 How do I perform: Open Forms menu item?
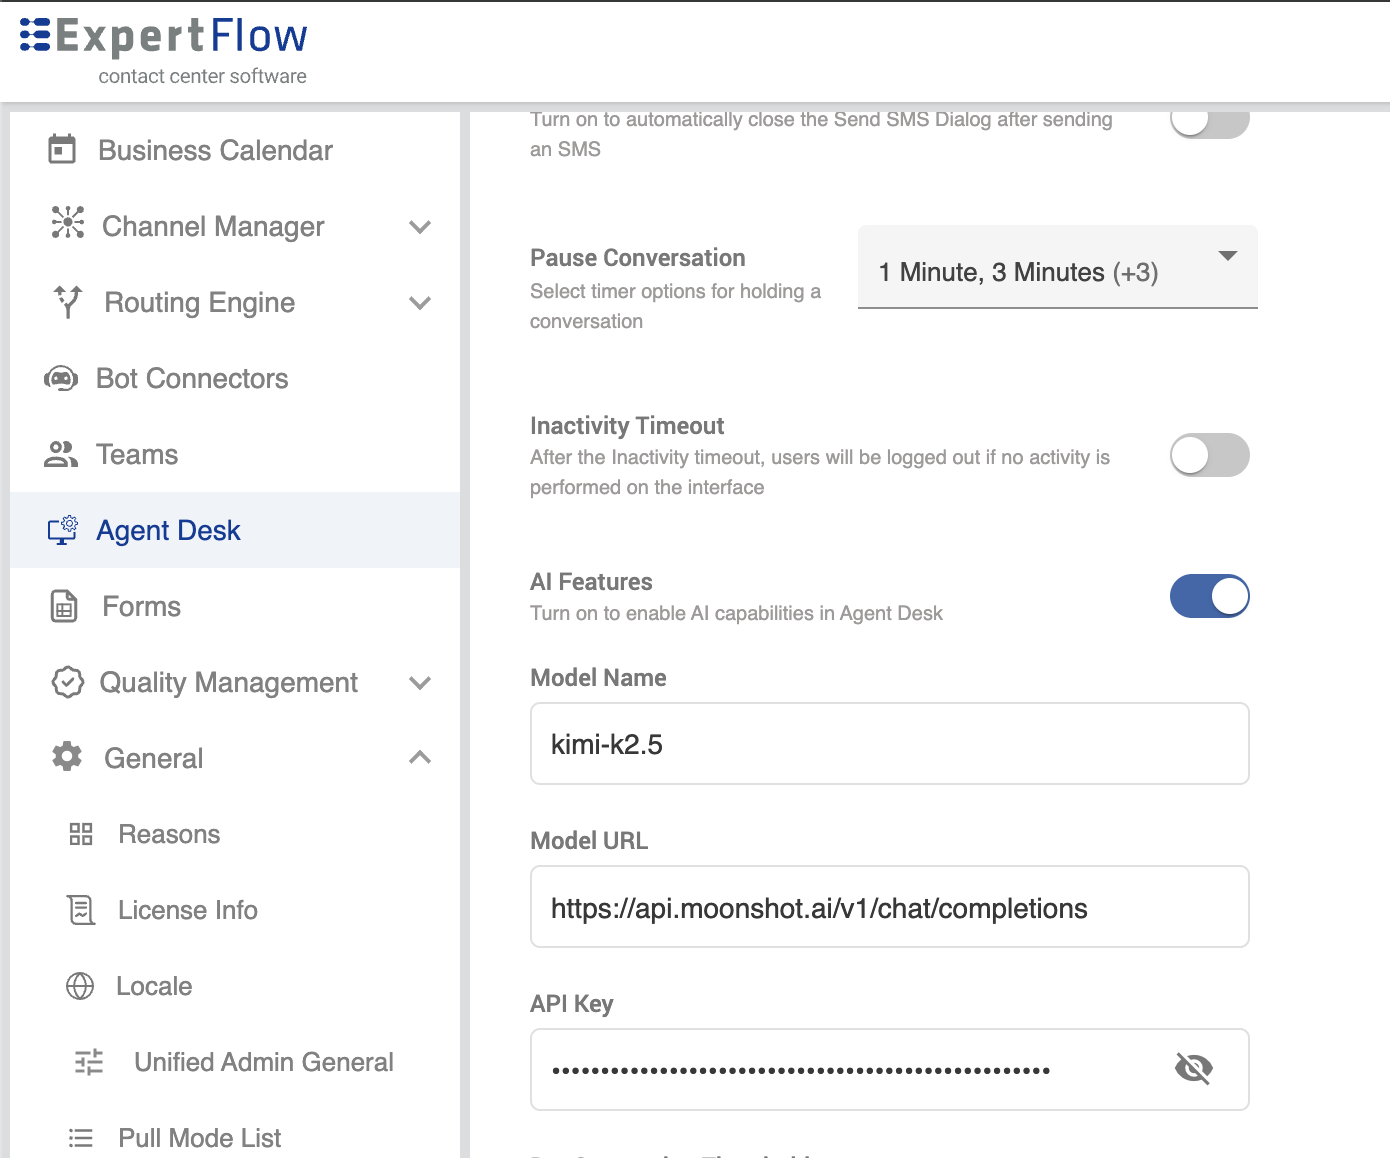[235, 606]
